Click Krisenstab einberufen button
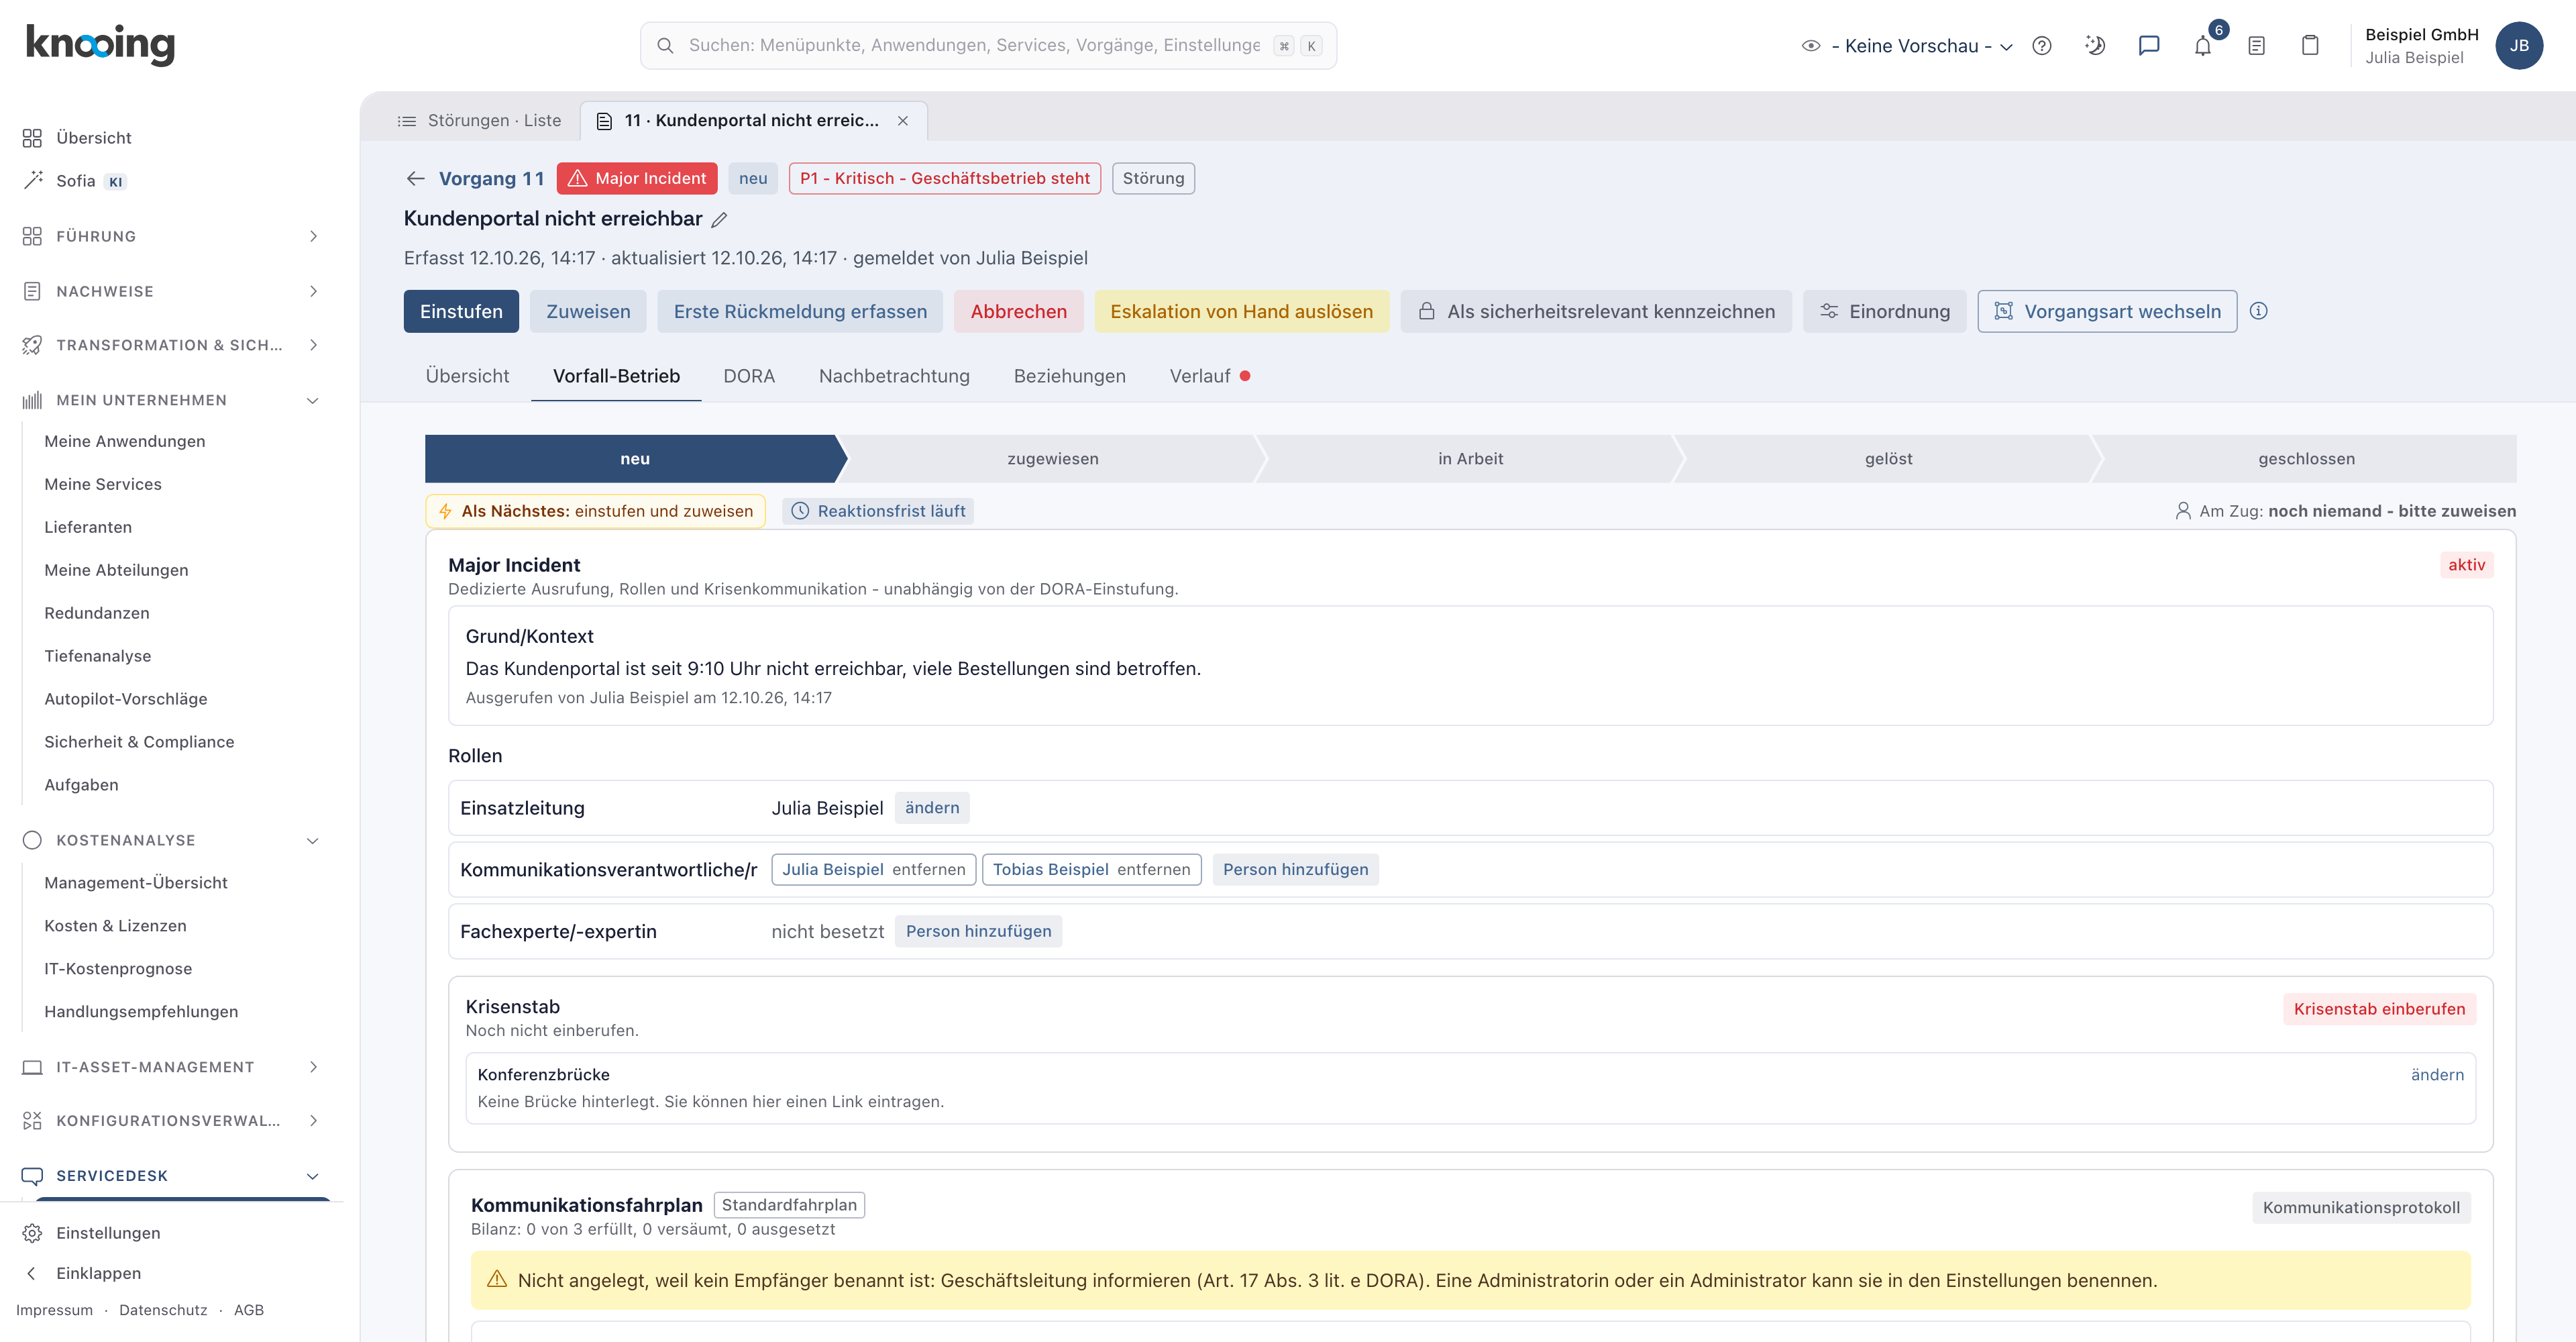The image size is (2576, 1342). [x=2379, y=1009]
